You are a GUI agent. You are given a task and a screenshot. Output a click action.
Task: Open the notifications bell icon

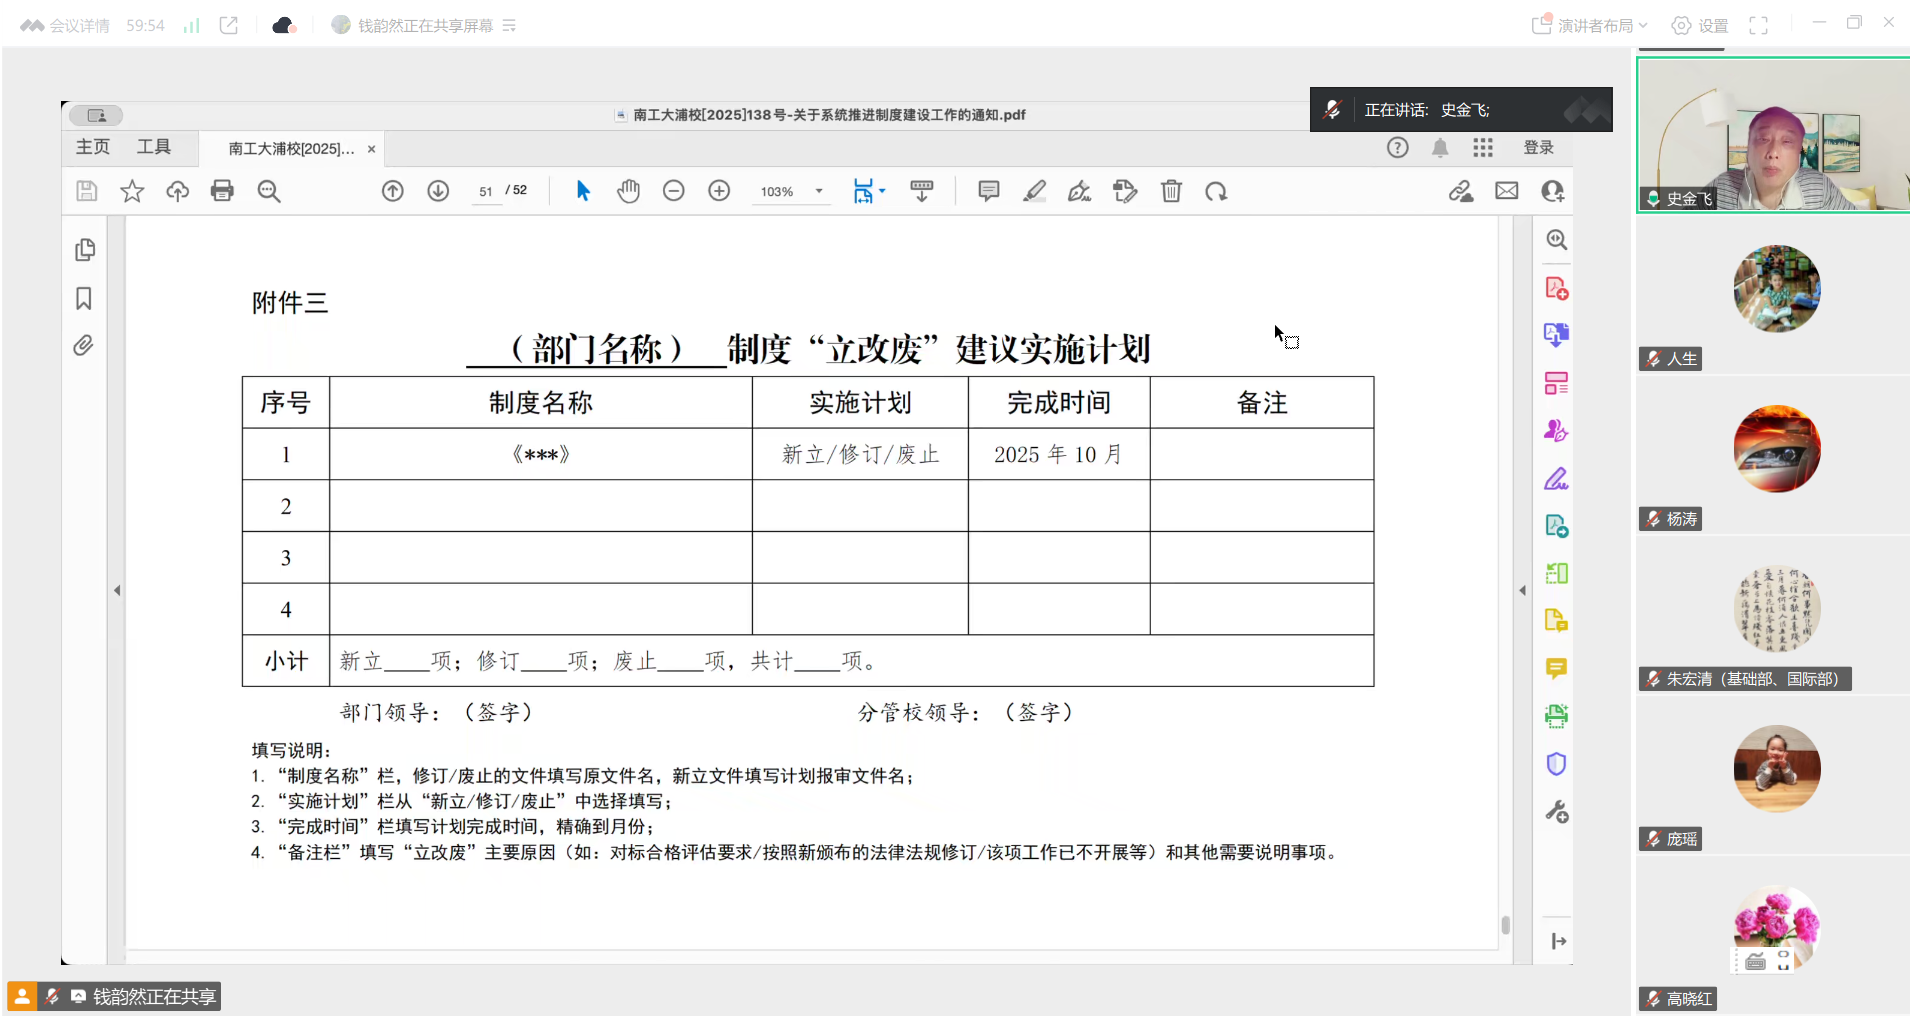(x=1440, y=148)
